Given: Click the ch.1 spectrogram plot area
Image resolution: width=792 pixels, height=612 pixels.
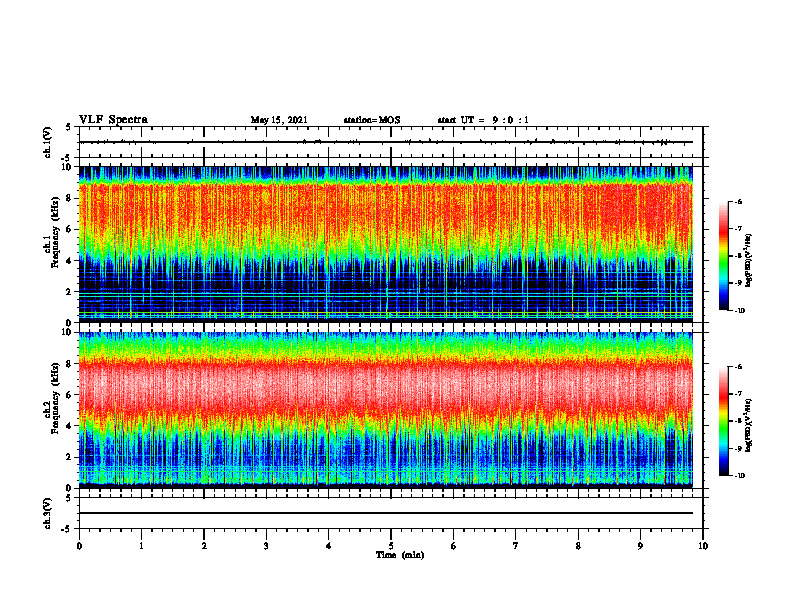Looking at the screenshot, I should click(x=386, y=244).
